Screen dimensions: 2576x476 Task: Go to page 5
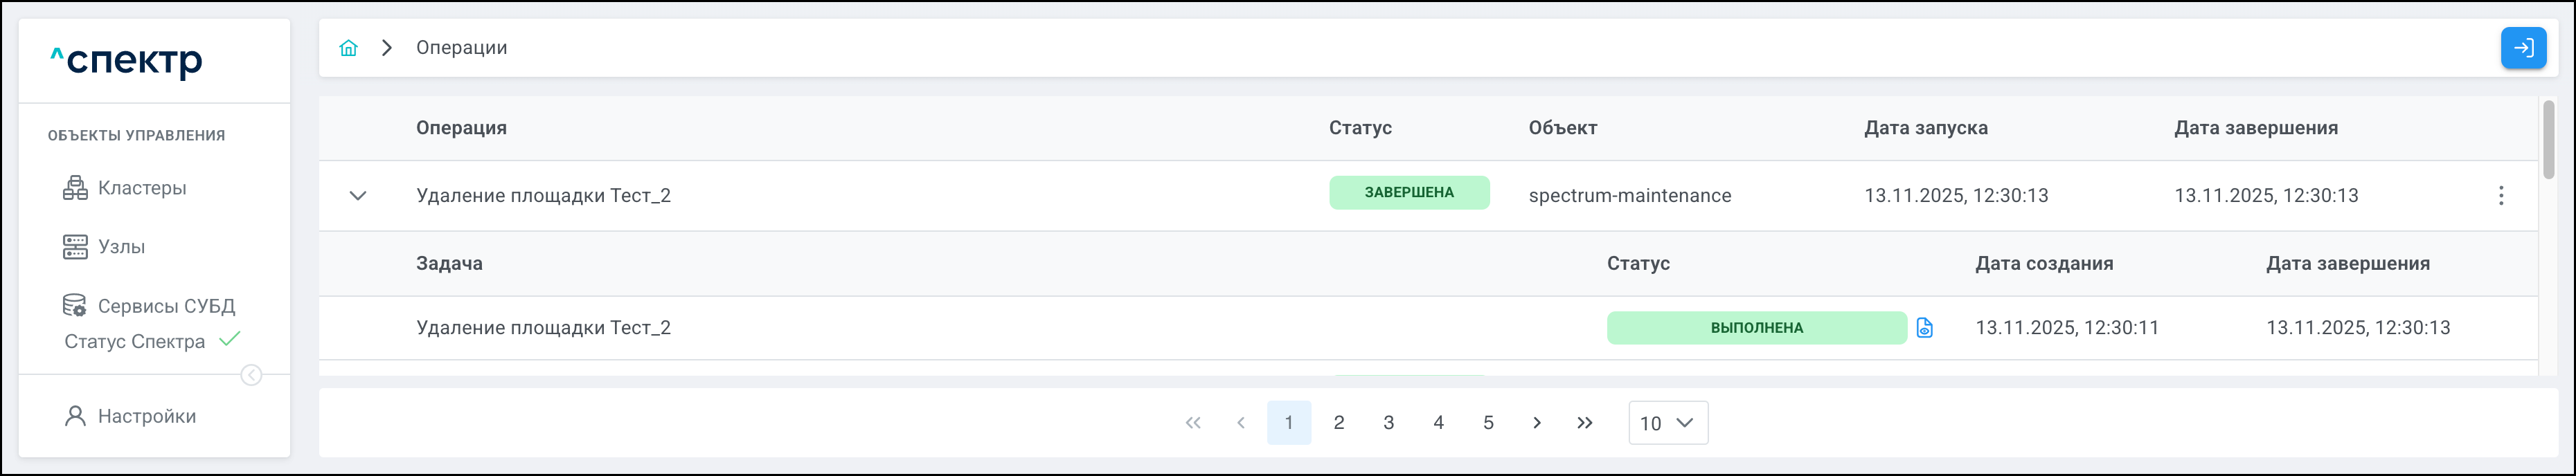(1488, 423)
